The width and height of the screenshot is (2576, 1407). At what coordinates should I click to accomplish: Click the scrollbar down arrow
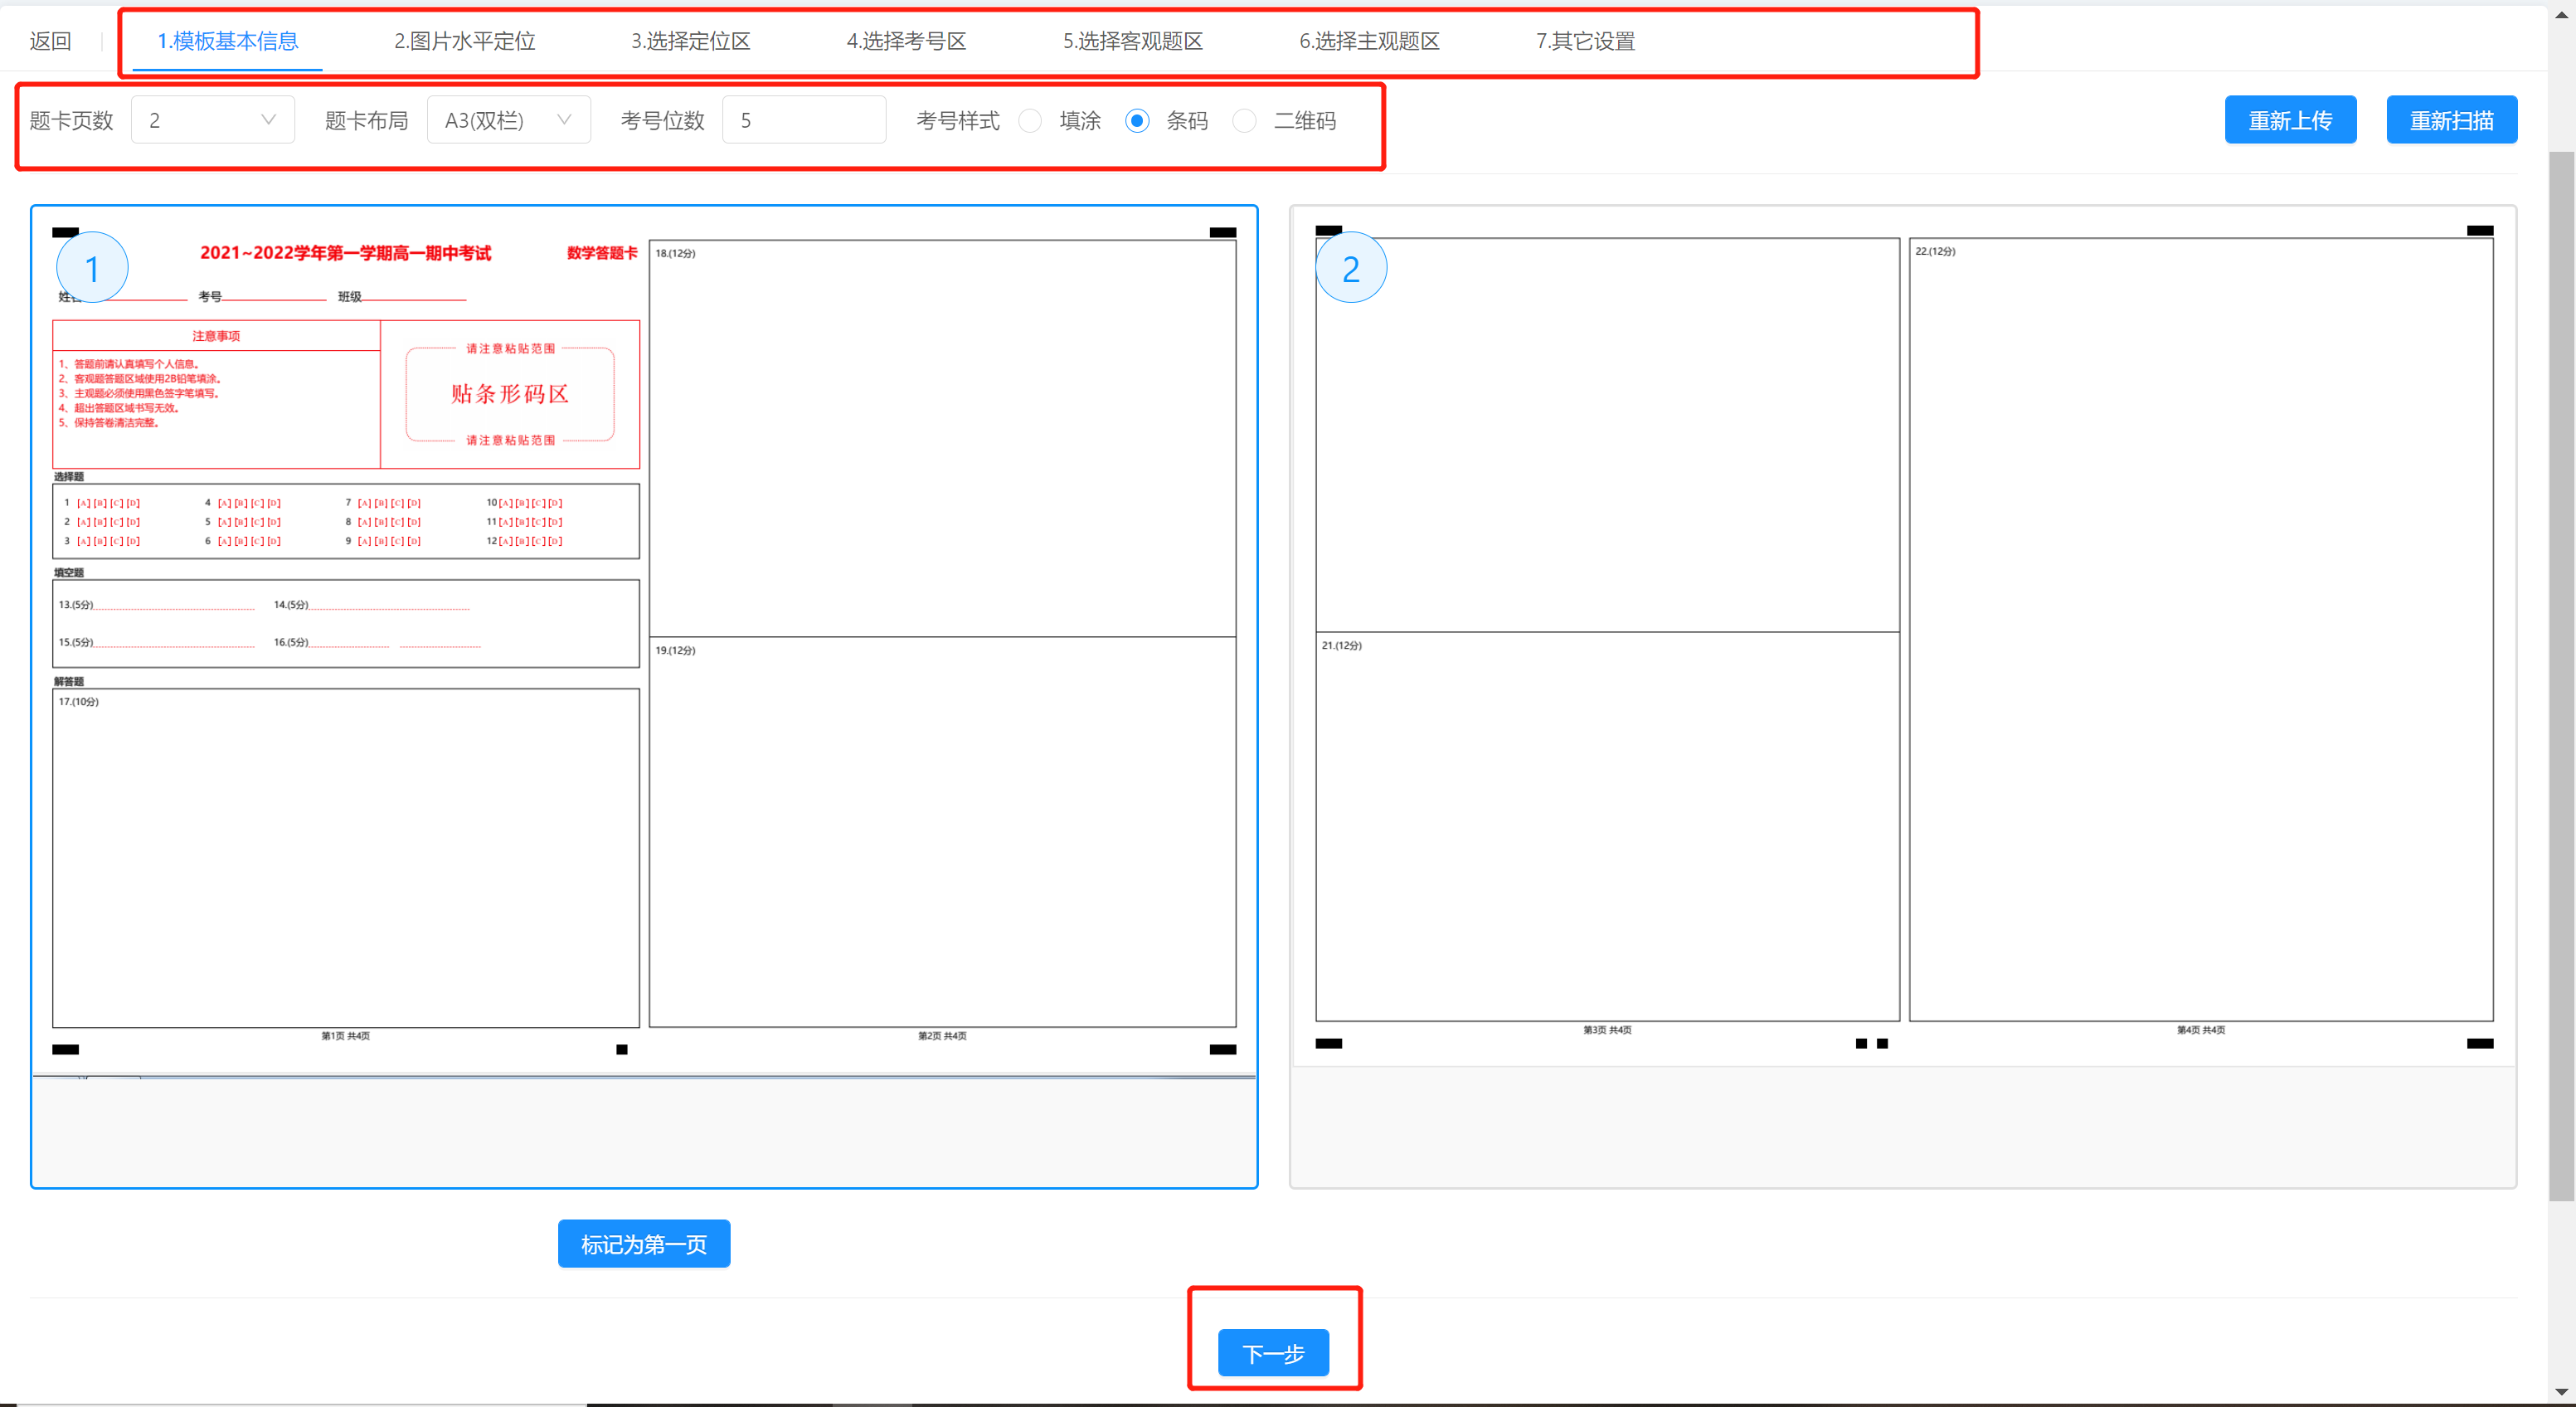tap(2561, 1391)
